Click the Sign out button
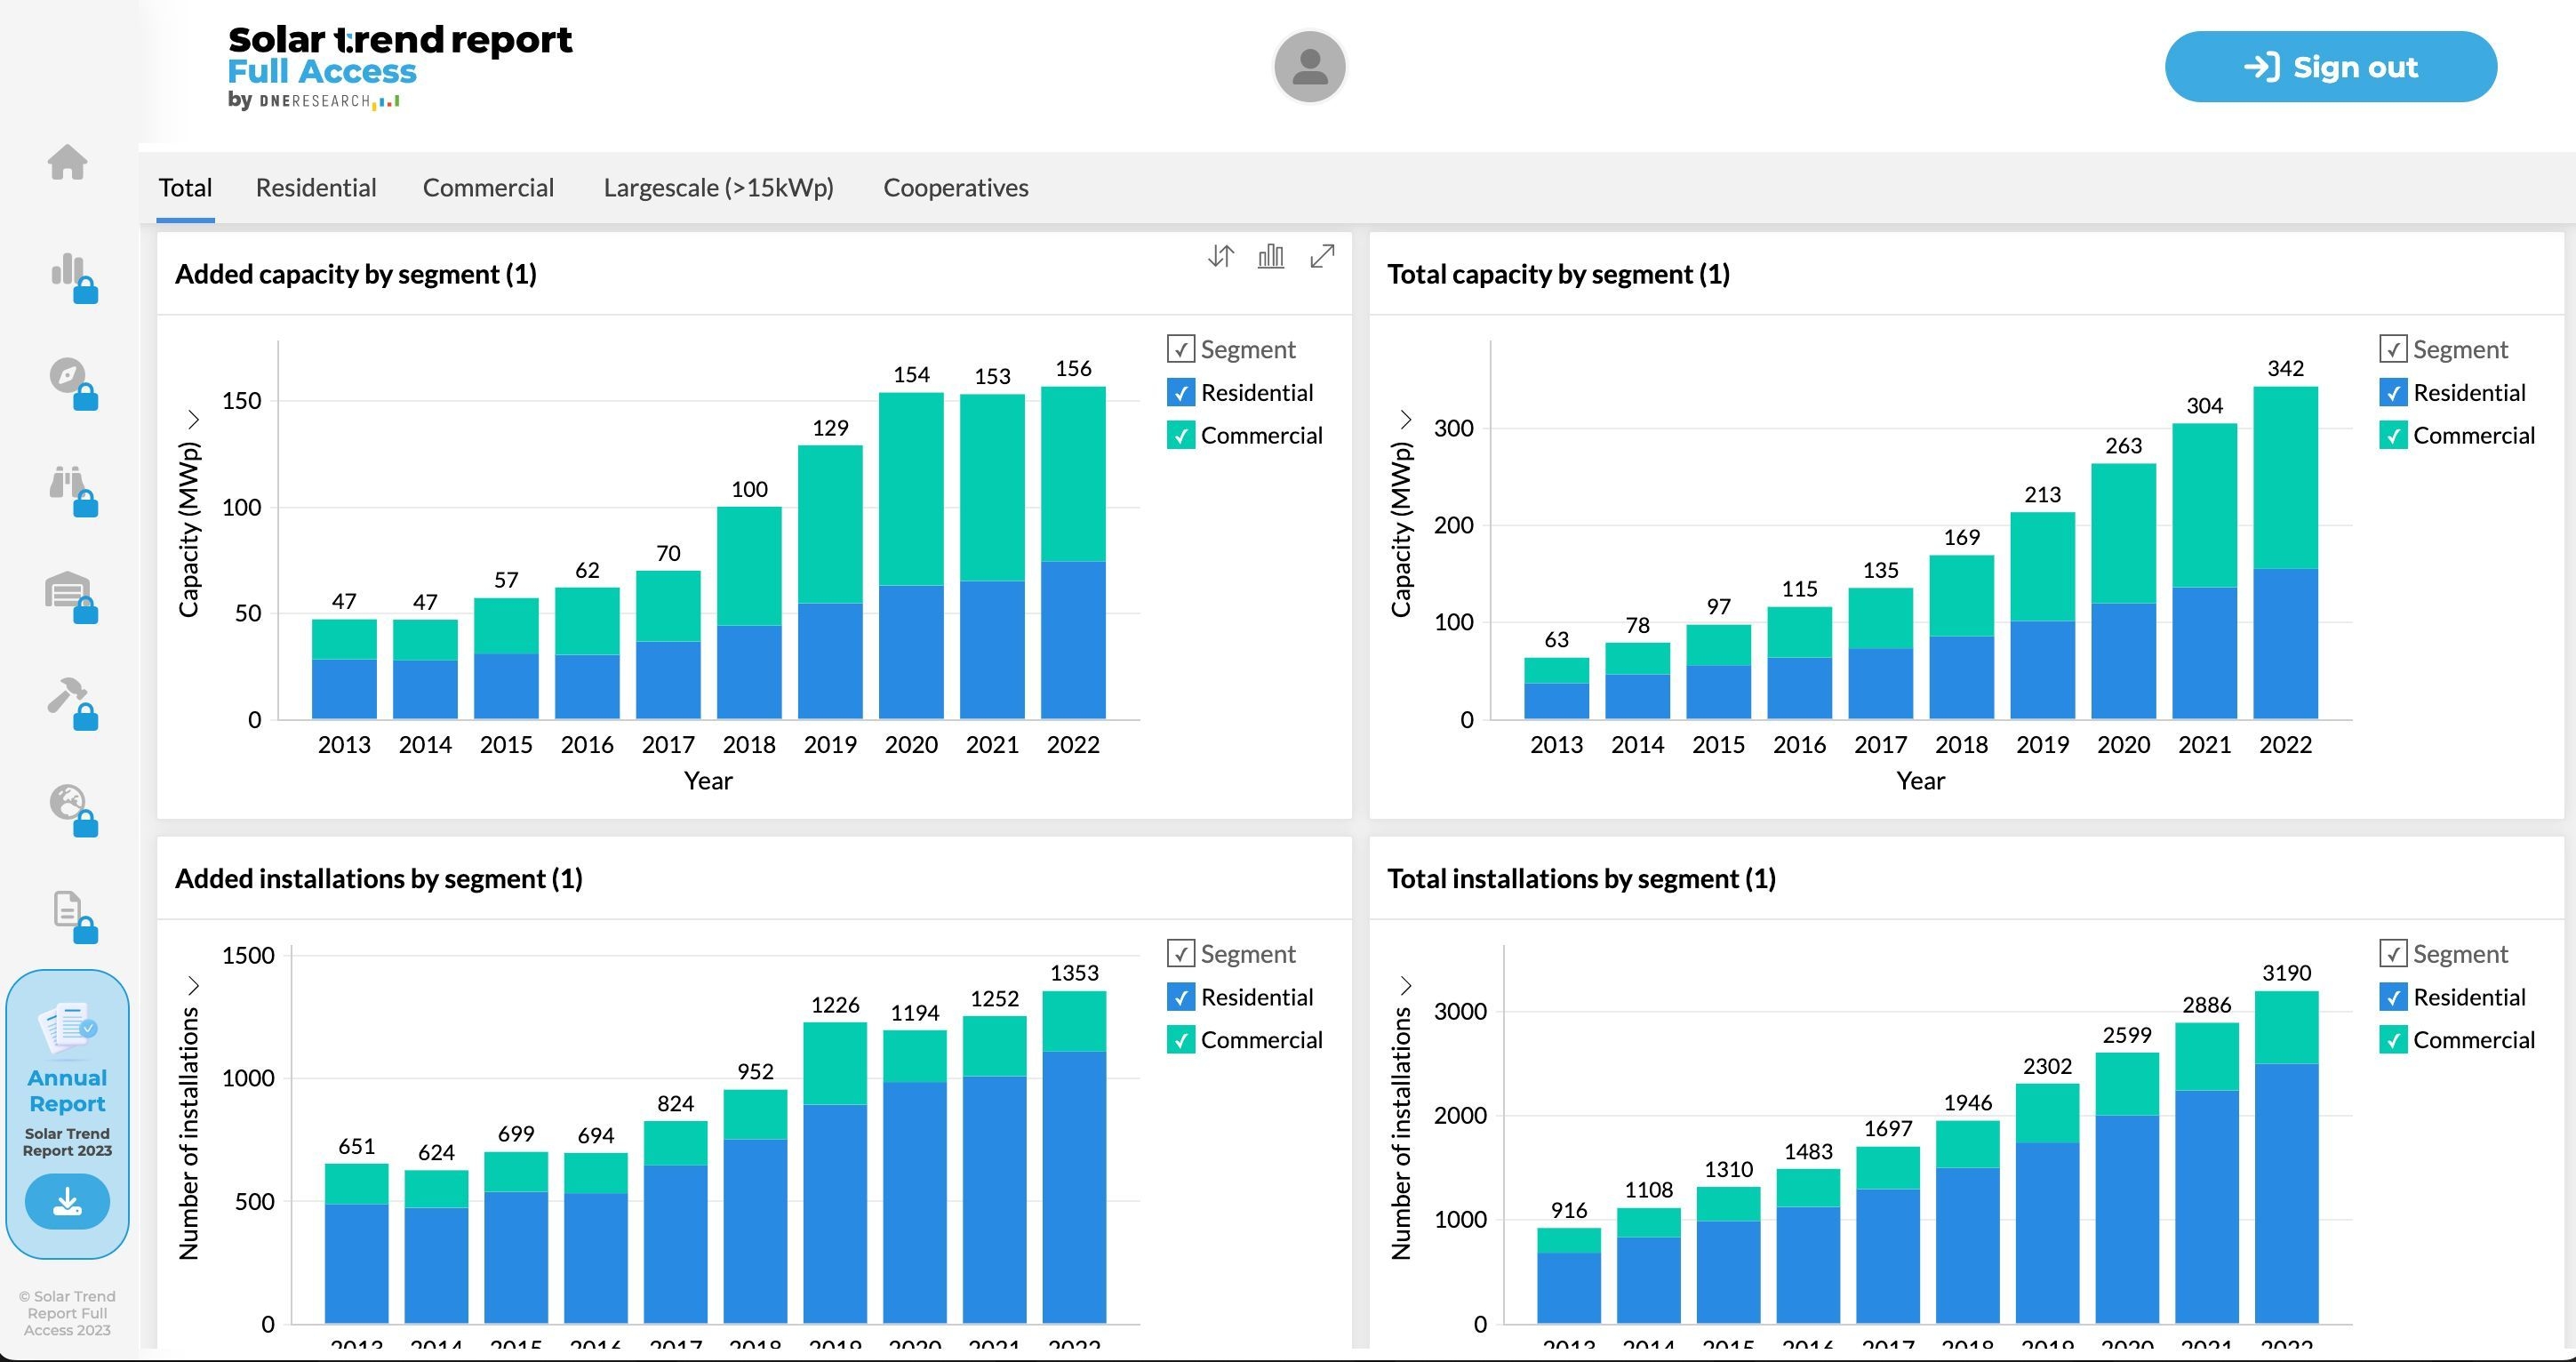2576x1362 pixels. pos(2332,68)
